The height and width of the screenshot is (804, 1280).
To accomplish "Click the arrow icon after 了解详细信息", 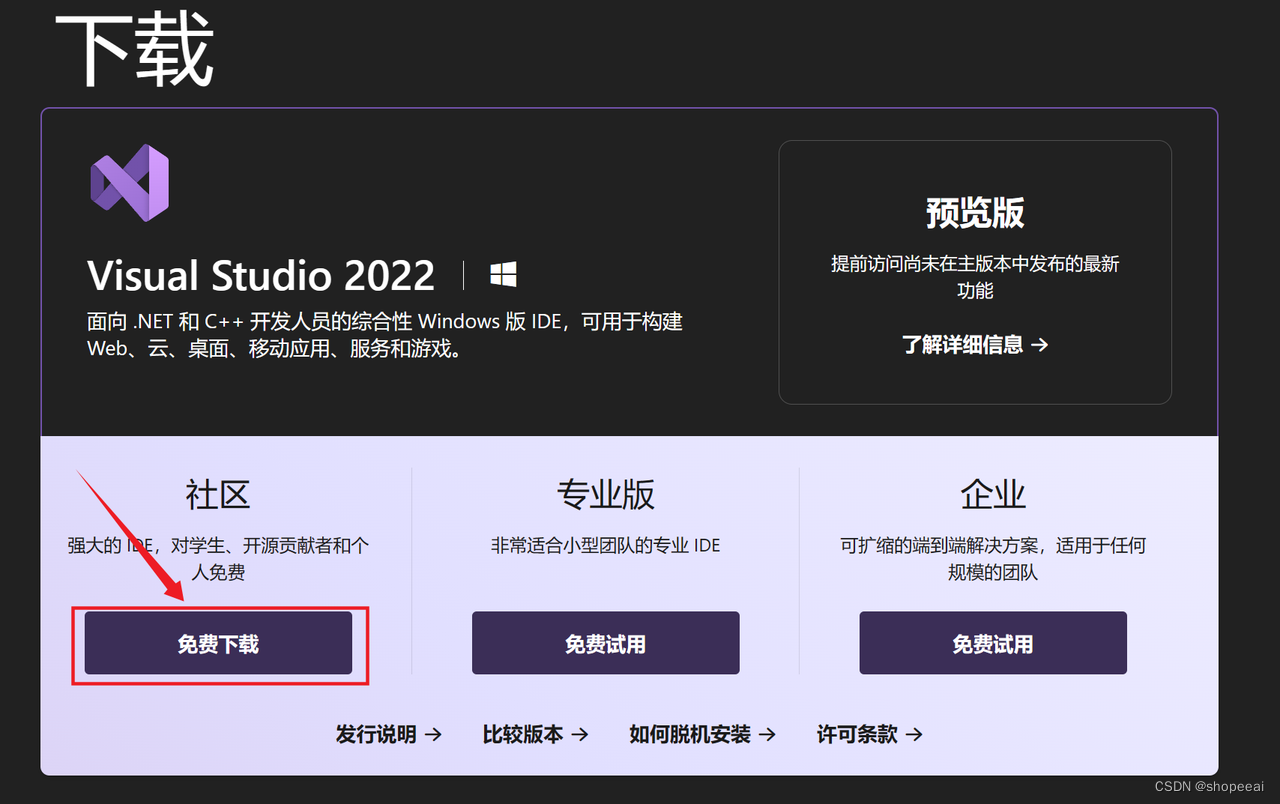I will click(1041, 344).
